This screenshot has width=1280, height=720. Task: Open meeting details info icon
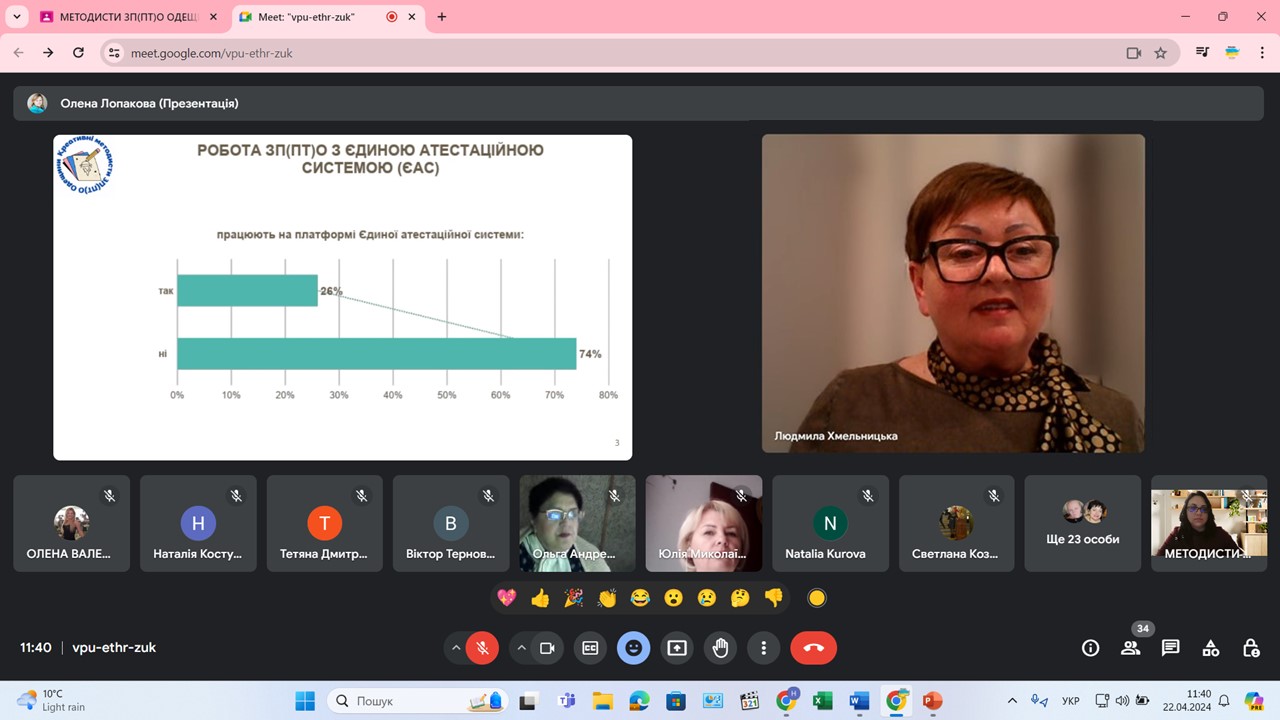[1090, 648]
